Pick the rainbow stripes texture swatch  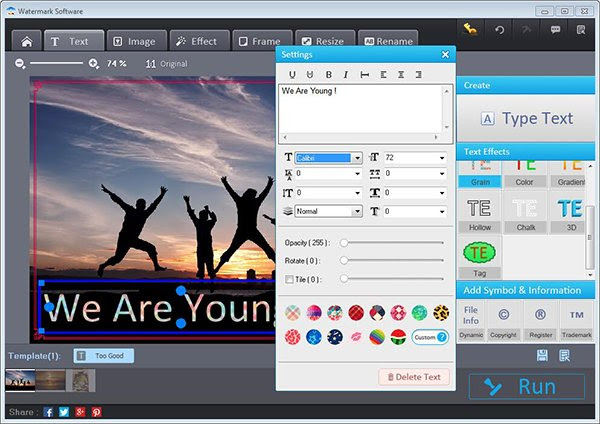tap(377, 337)
